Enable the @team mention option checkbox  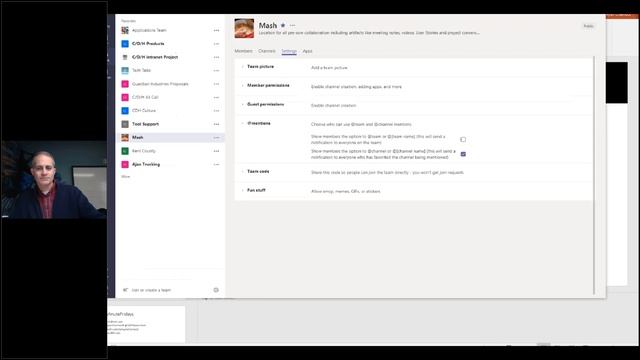point(463,140)
